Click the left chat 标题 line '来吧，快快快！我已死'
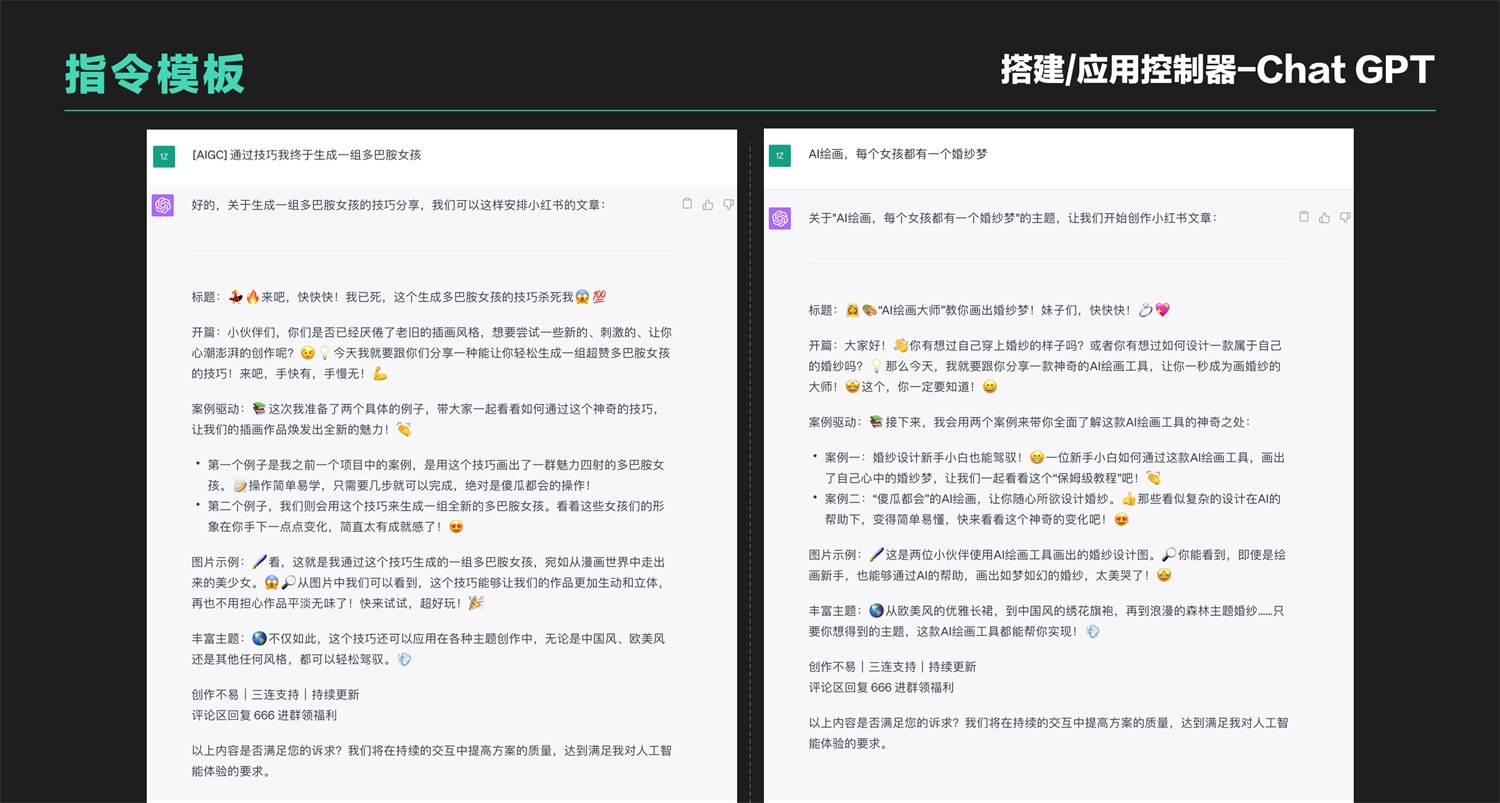The image size is (1500, 803). (400, 297)
